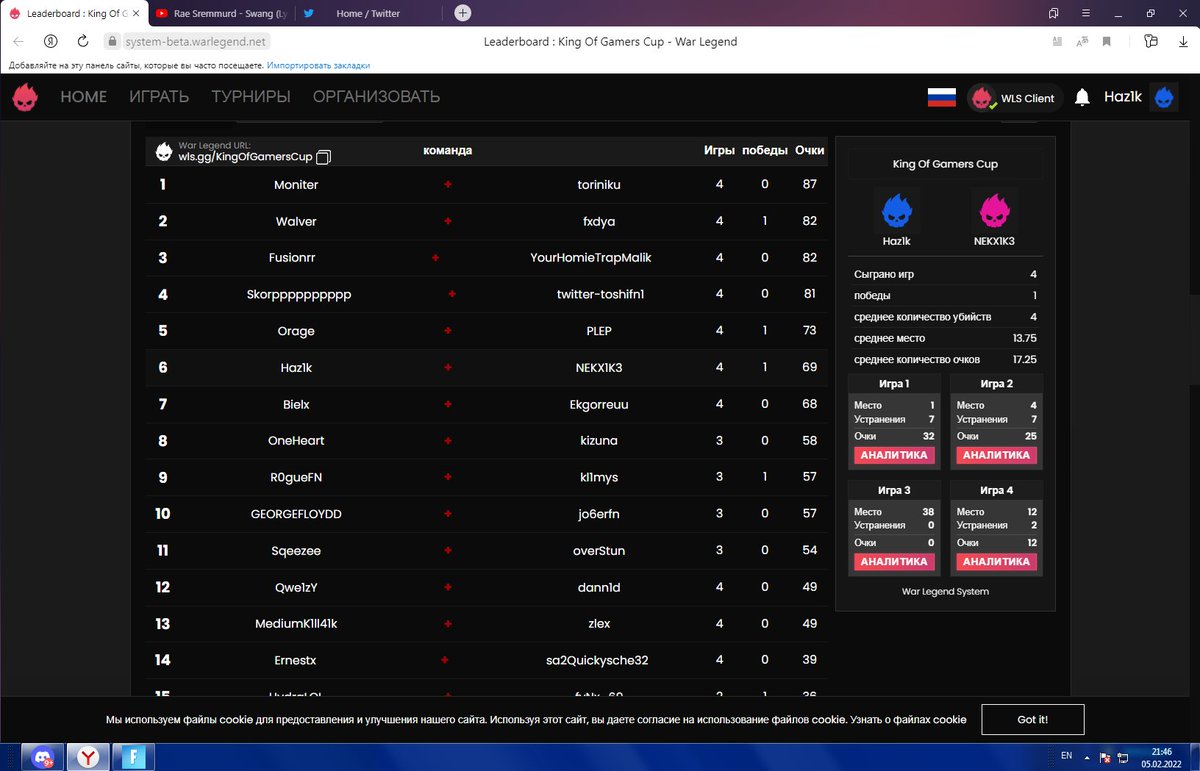Select team row Walver ranked 2
Image resolution: width=1200 pixels, height=771 pixels.
pyautogui.click(x=486, y=221)
